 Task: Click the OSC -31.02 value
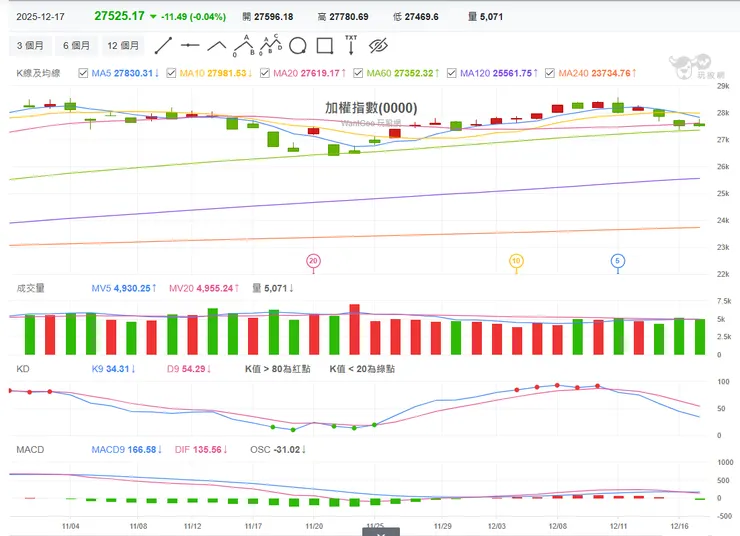(x=278, y=450)
